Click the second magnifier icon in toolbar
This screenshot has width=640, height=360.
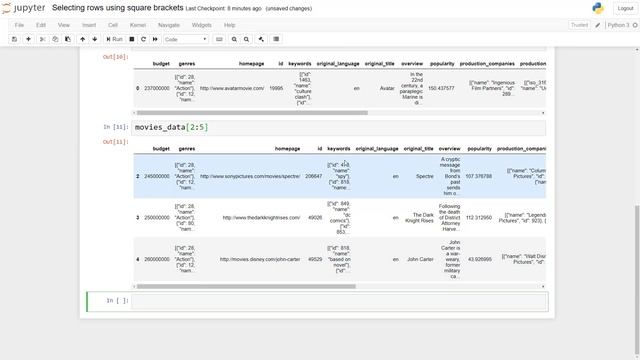point(247,39)
